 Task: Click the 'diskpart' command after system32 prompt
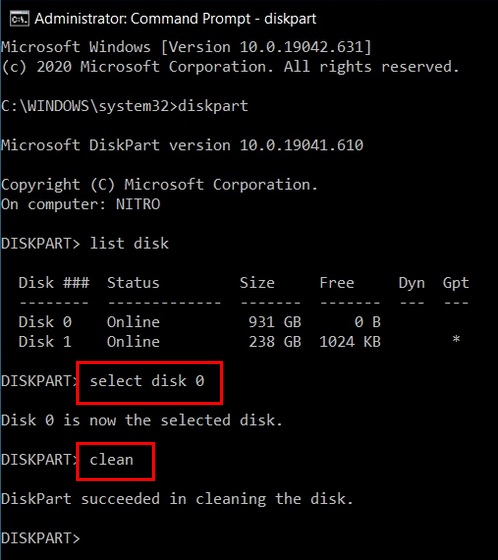pyautogui.click(x=213, y=106)
